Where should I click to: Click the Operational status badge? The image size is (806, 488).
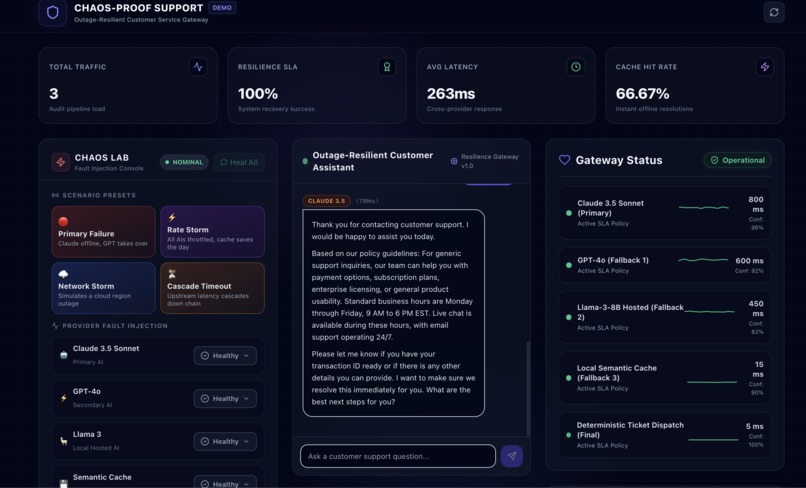[737, 160]
